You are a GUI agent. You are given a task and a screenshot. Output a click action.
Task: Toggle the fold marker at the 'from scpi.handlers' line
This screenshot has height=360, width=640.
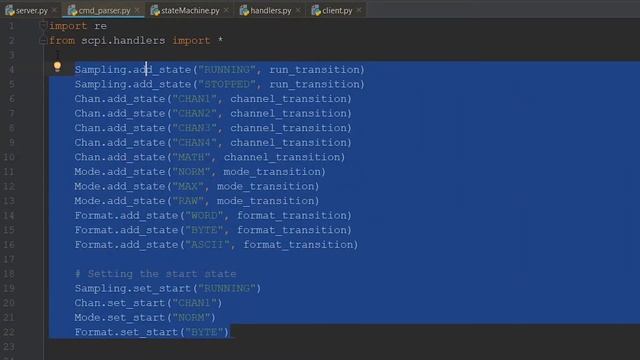[x=43, y=40]
